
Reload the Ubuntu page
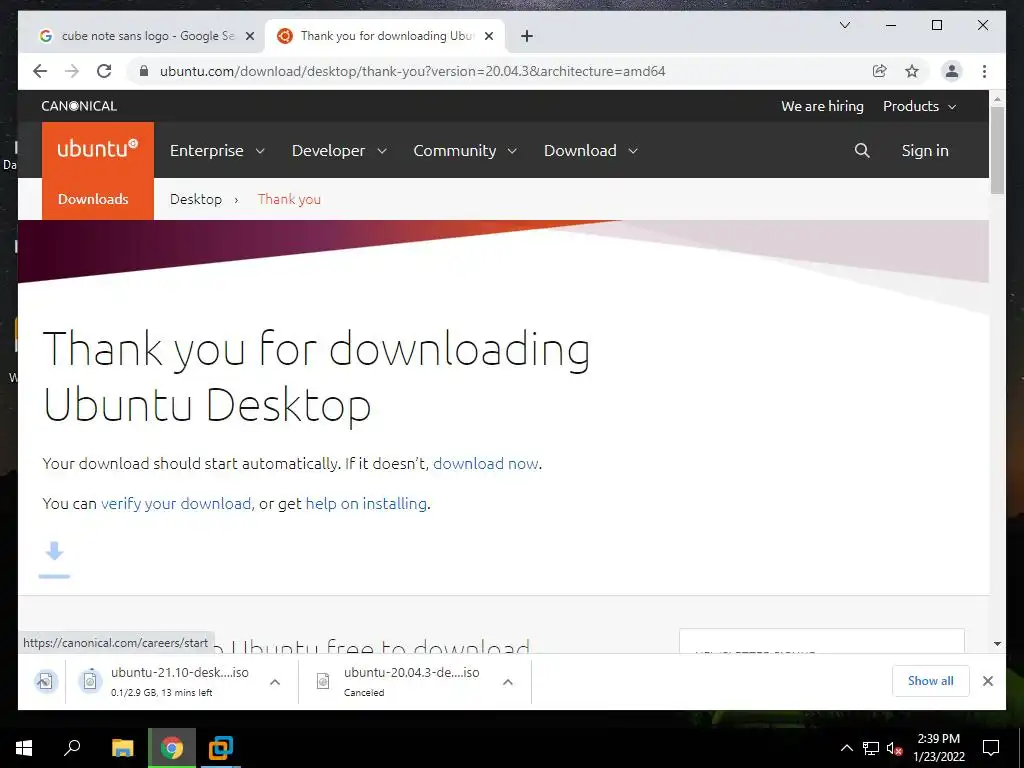tap(104, 71)
